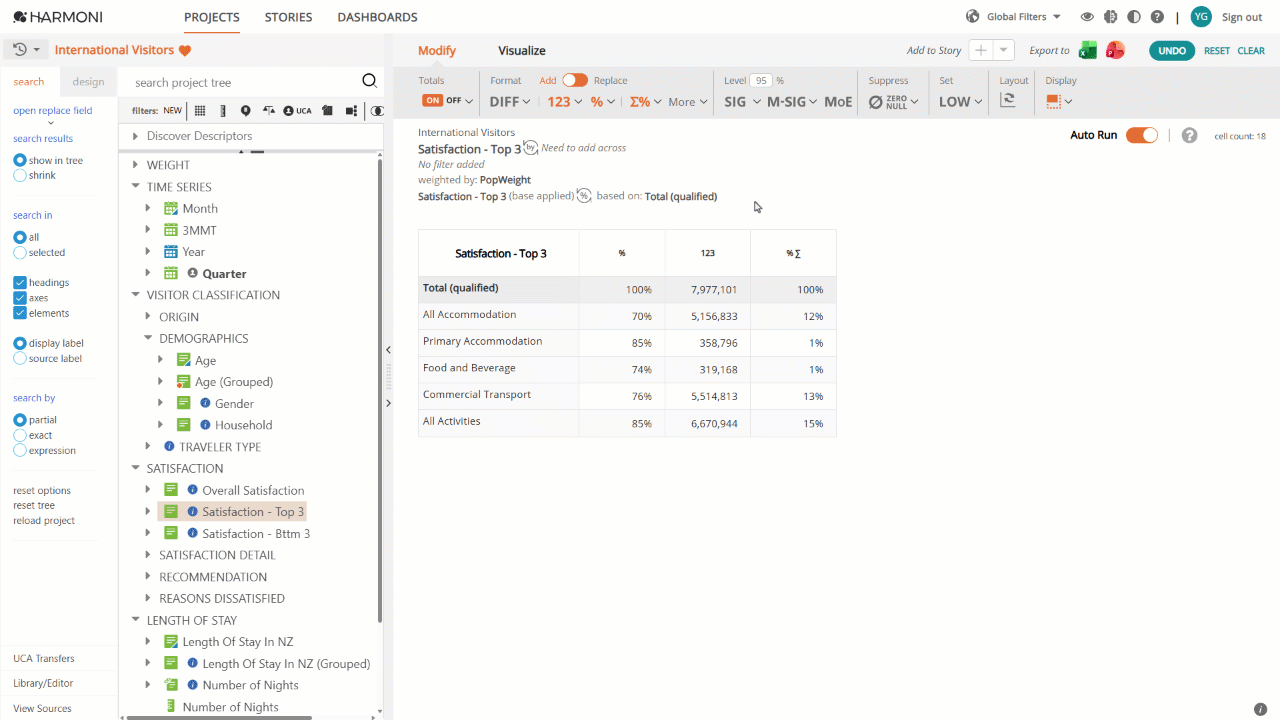Click the search project tree field
Viewport: 1280px width, 720px height.
tap(245, 82)
